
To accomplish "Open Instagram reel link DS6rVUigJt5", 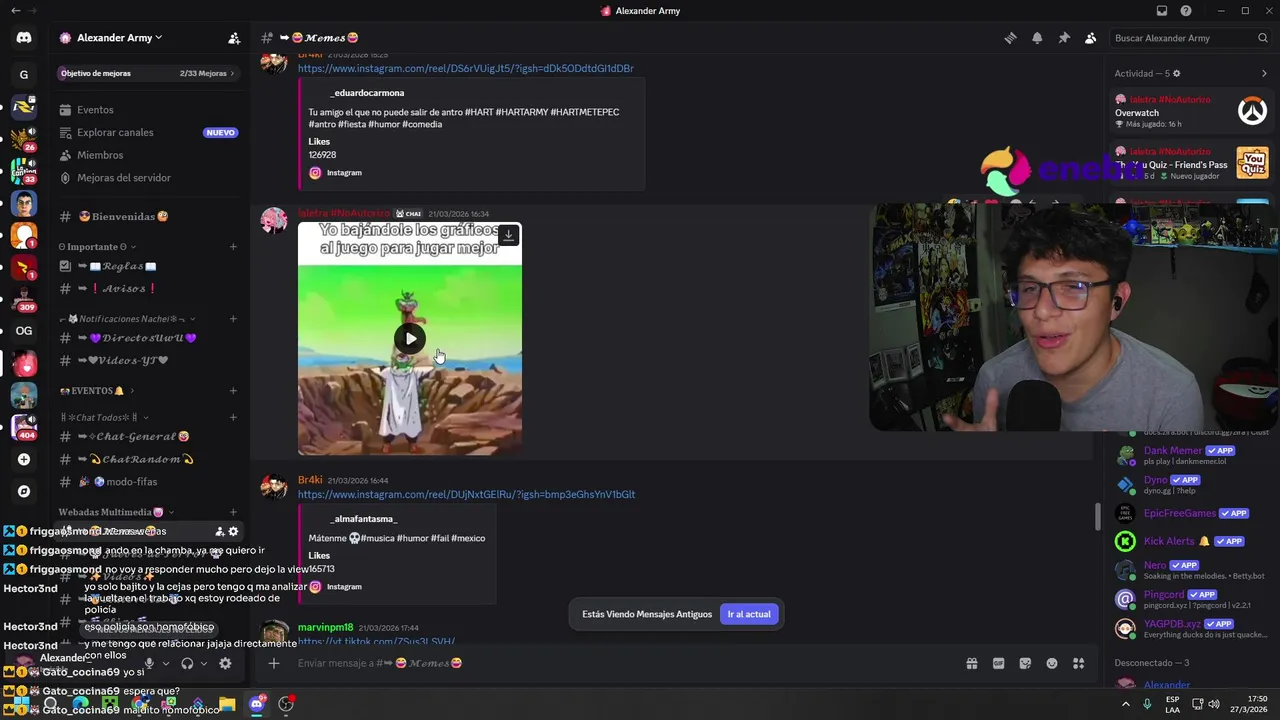I will click(x=466, y=69).
